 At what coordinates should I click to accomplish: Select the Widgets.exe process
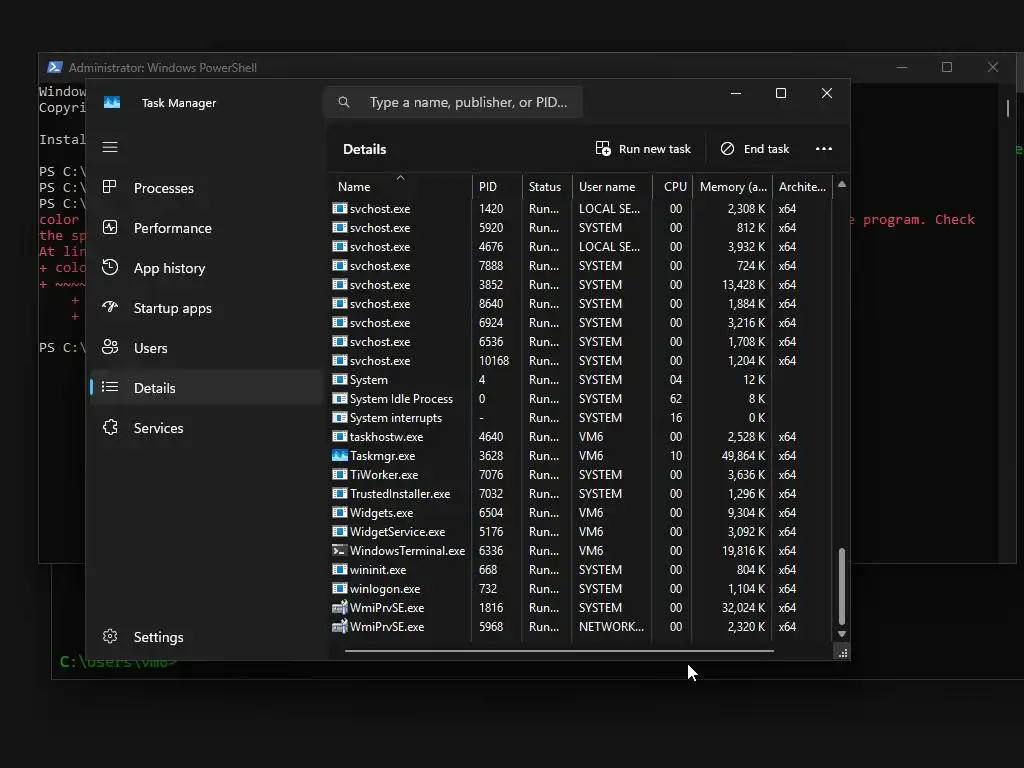click(581, 513)
